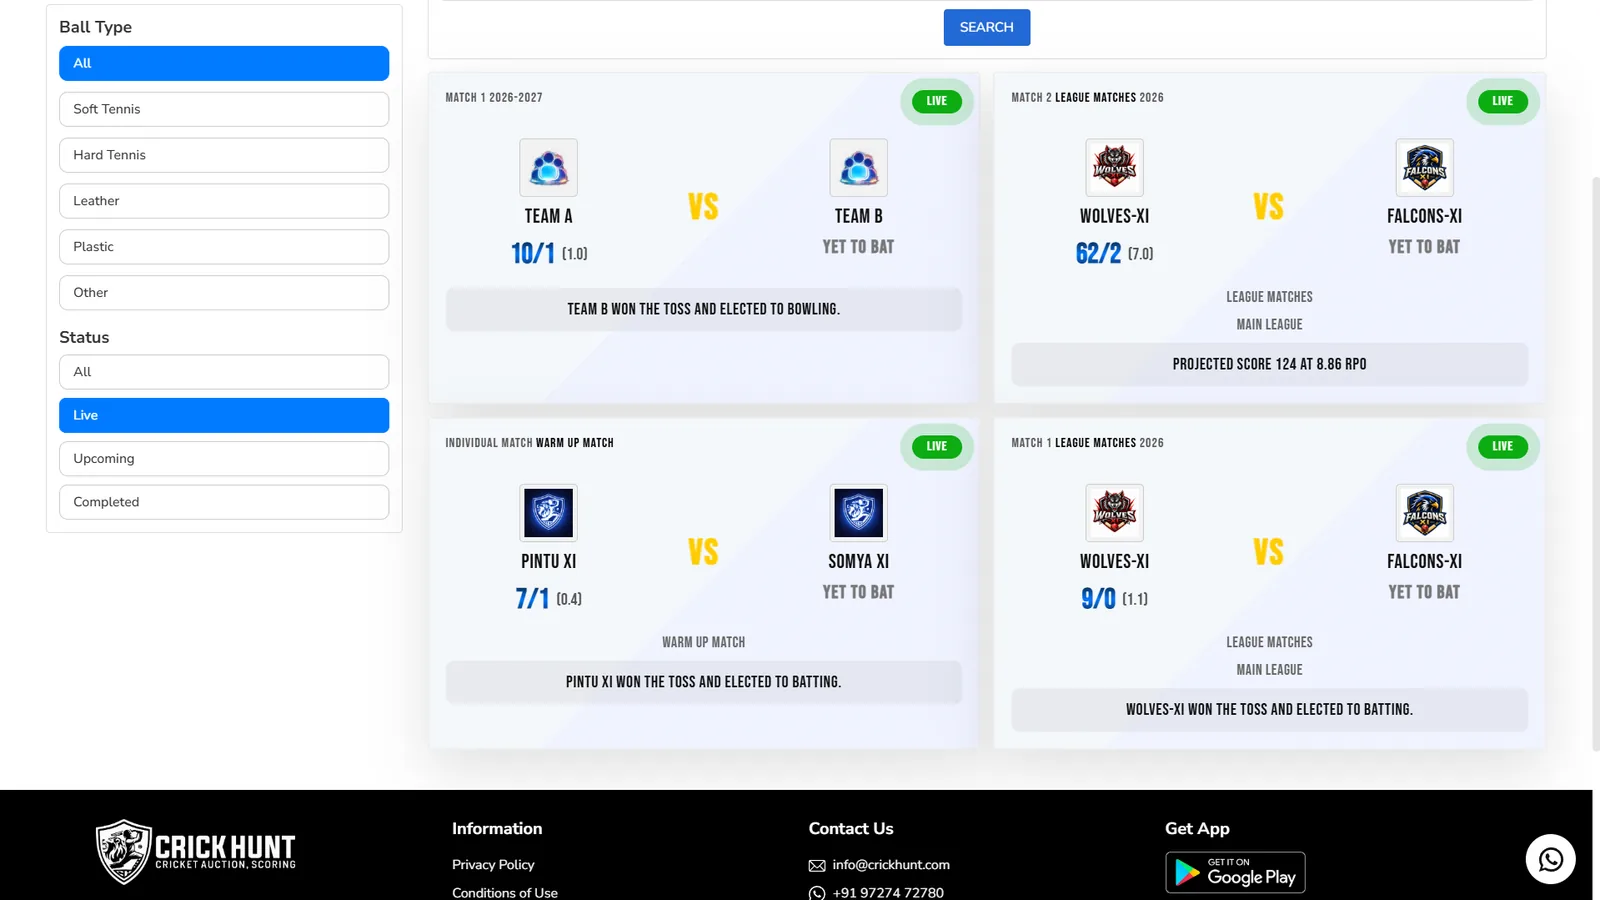The width and height of the screenshot is (1600, 900).
Task: Open the WhatsApp chat floating icon
Action: click(1550, 859)
